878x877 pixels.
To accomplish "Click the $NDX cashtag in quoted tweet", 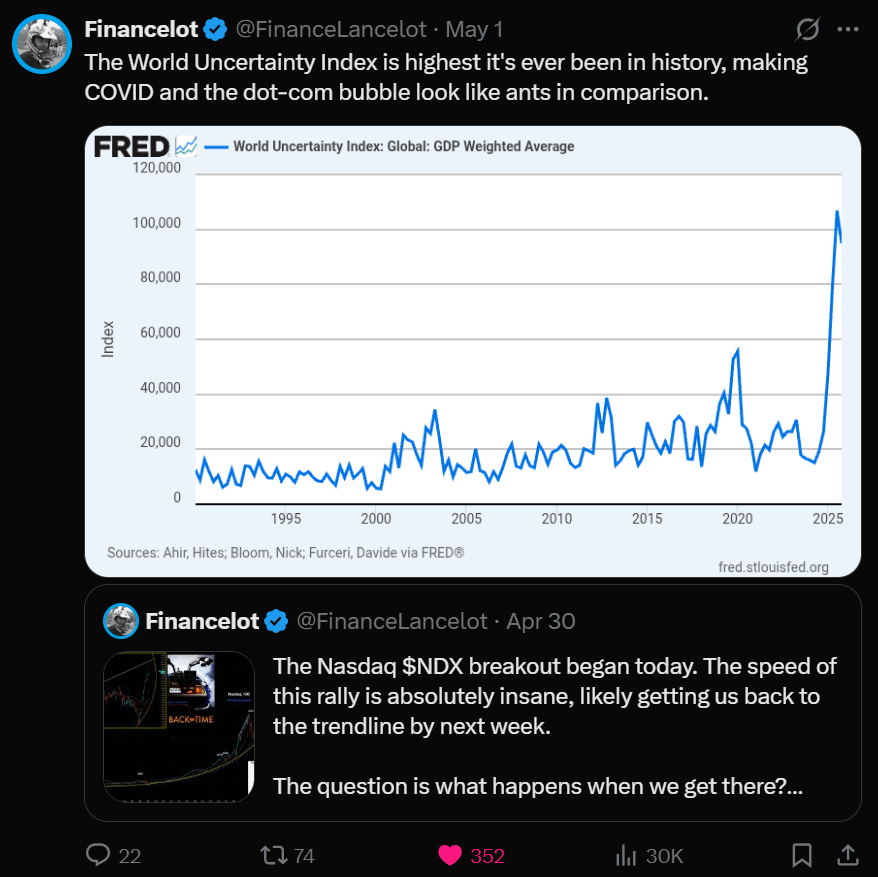I will (x=433, y=666).
